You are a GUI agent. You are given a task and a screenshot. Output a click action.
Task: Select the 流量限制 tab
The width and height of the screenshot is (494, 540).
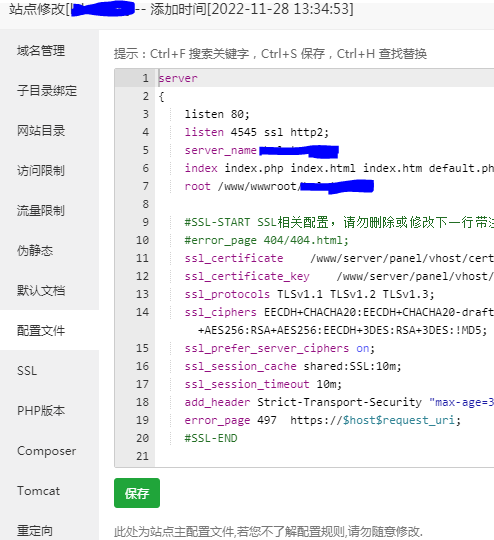[x=41, y=210]
